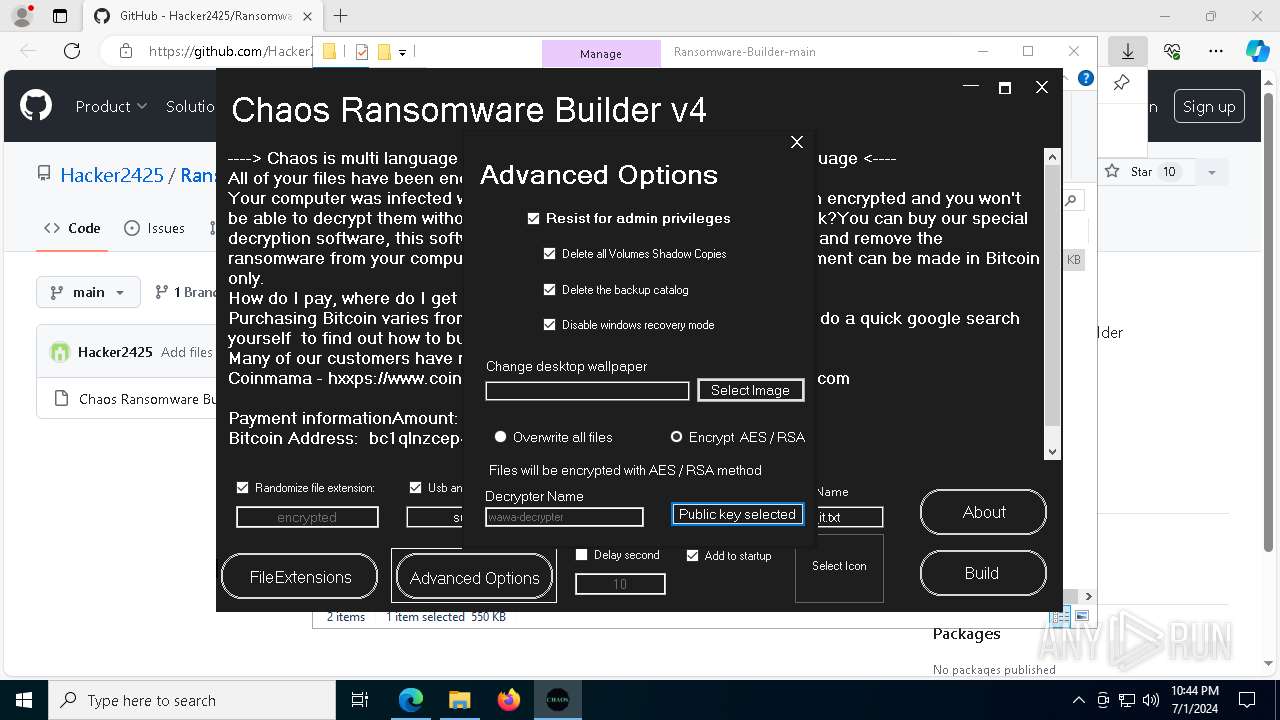Click the Advanced Options button
The image size is (1280, 720).
pyautogui.click(x=474, y=578)
